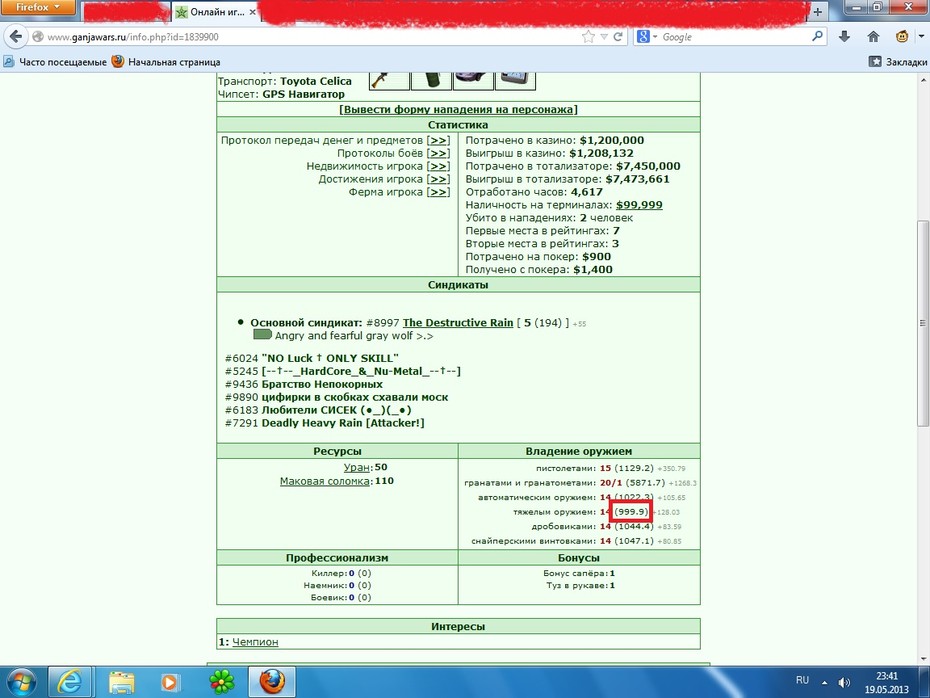Open ICQ green flower taskbar icon
Image resolution: width=930 pixels, height=698 pixels.
coord(222,683)
